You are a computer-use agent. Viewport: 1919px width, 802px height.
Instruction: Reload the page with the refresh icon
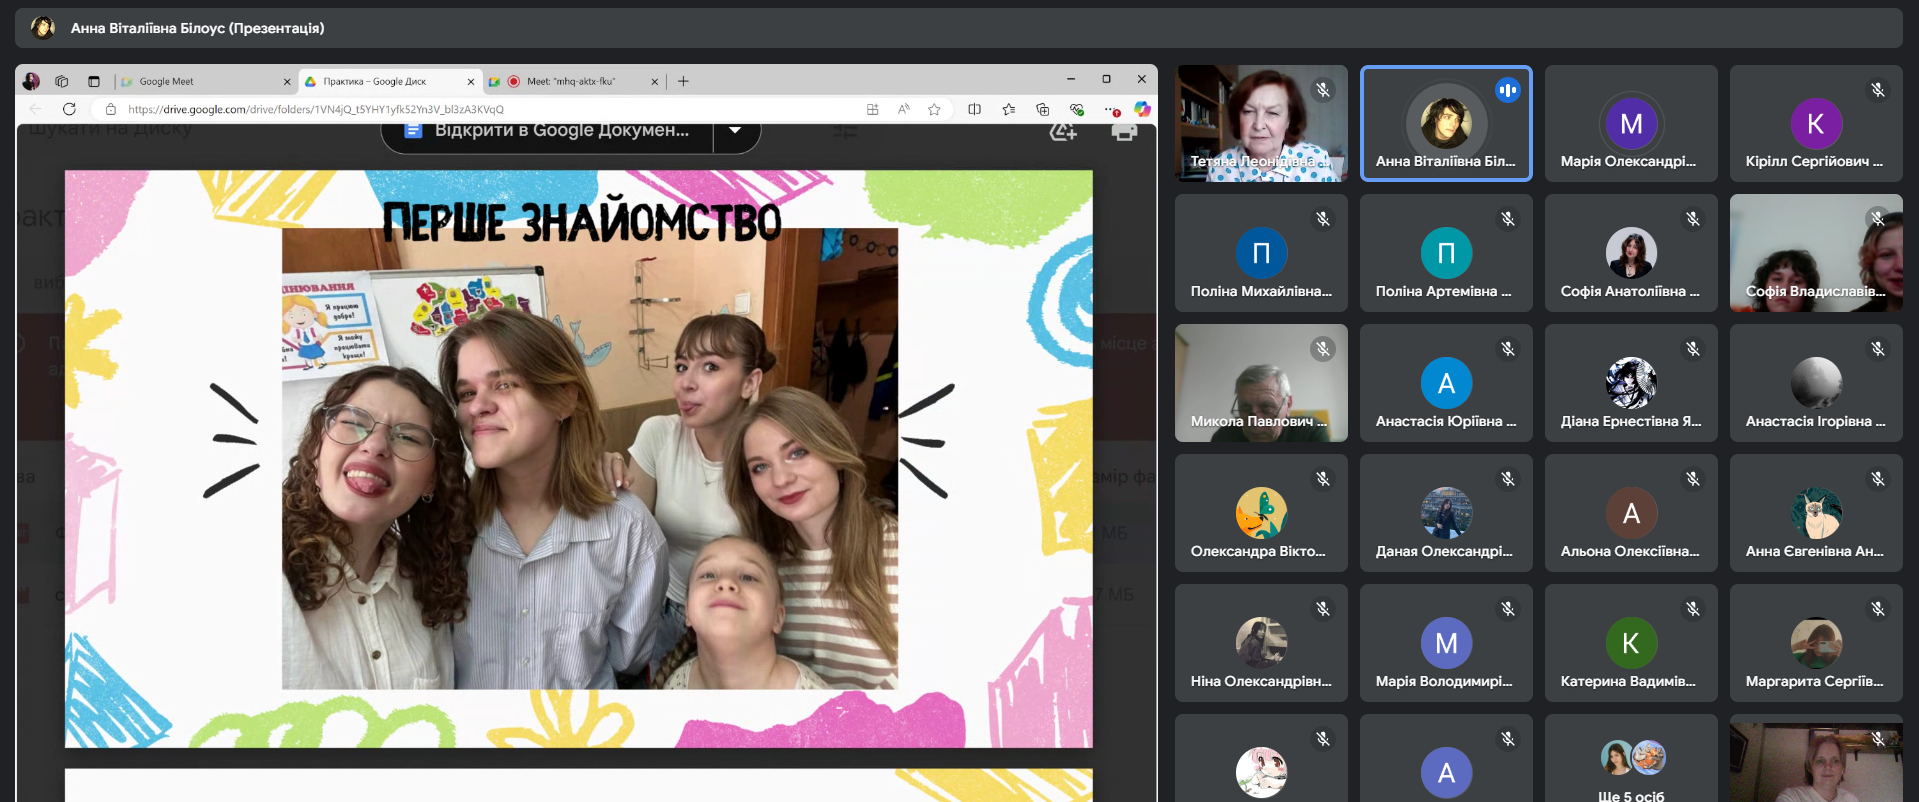69,109
